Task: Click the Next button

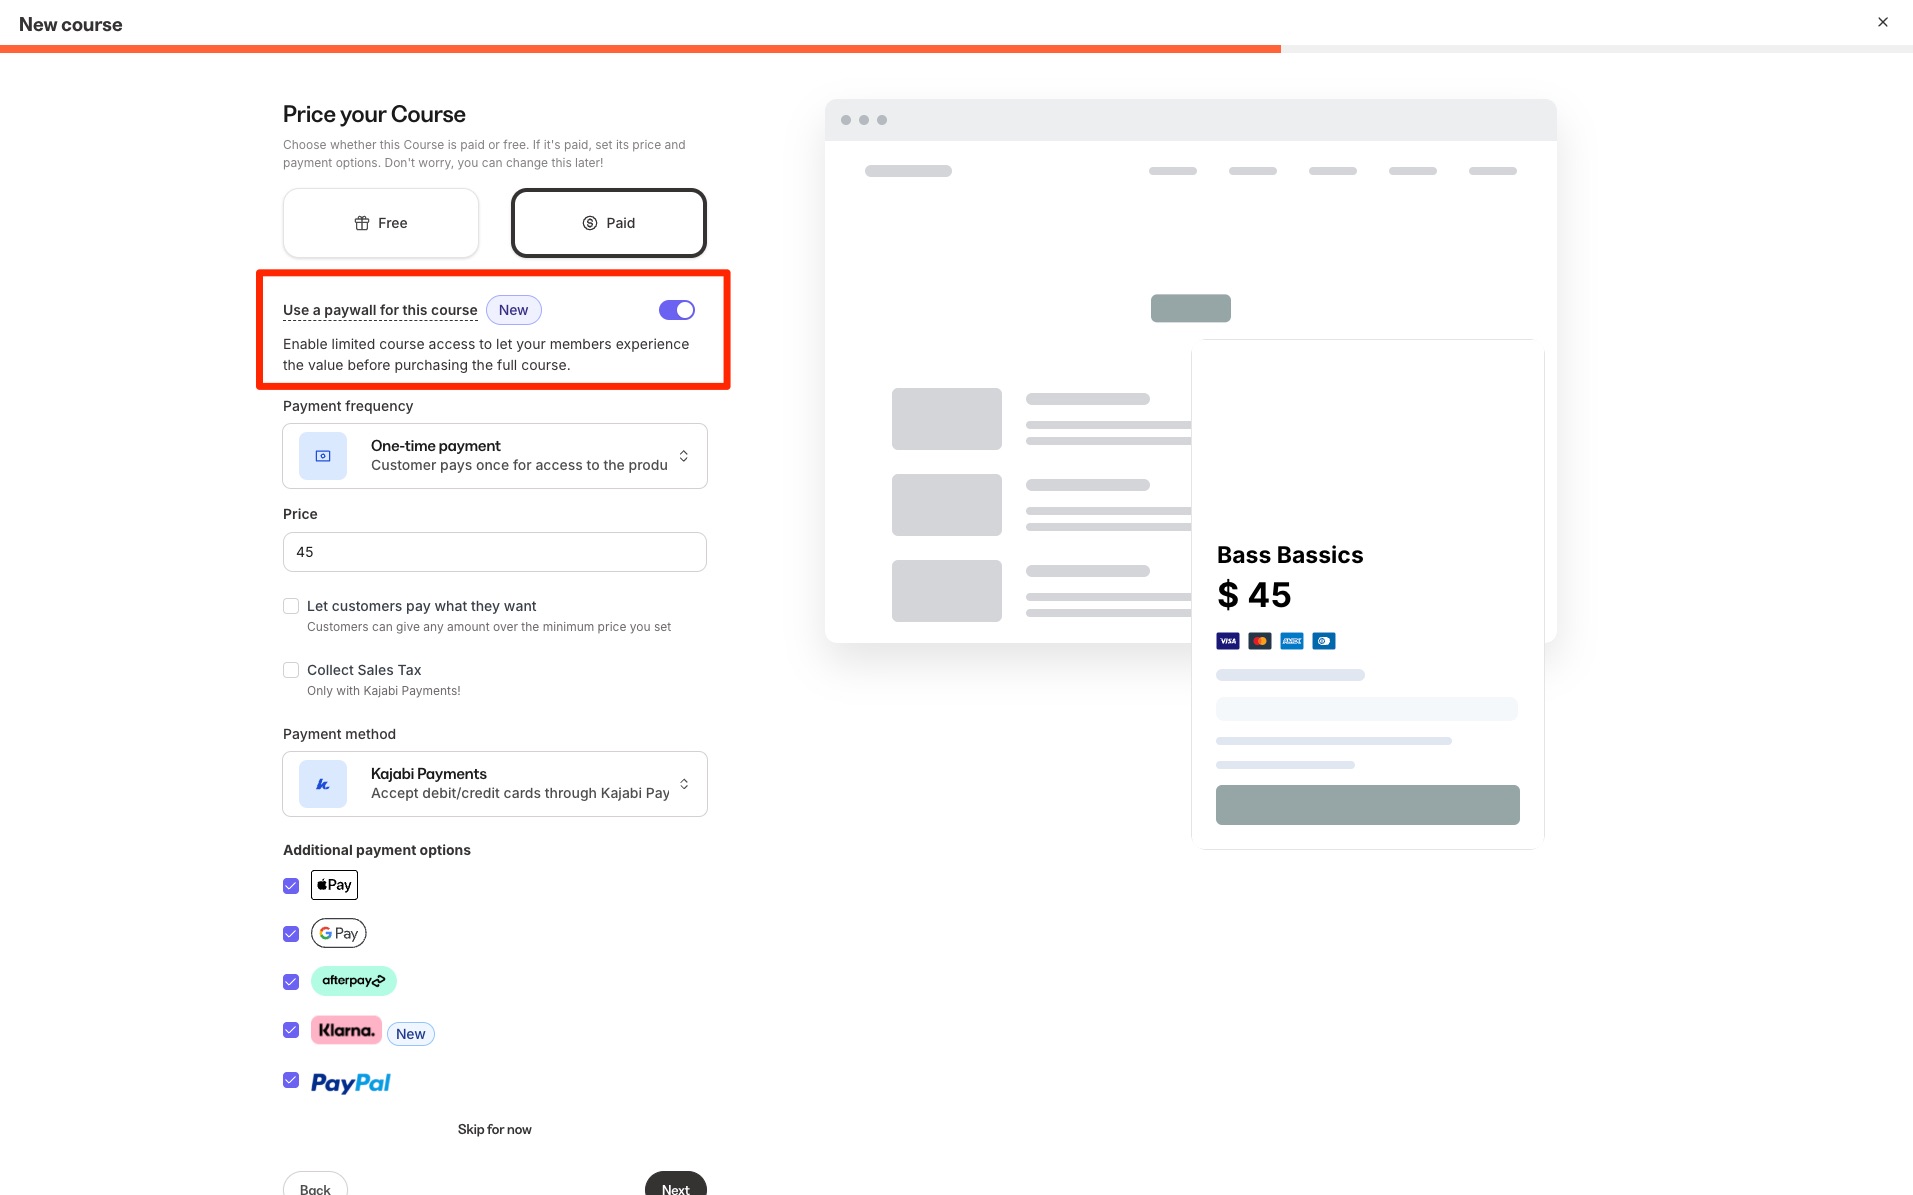Action: pyautogui.click(x=676, y=1185)
